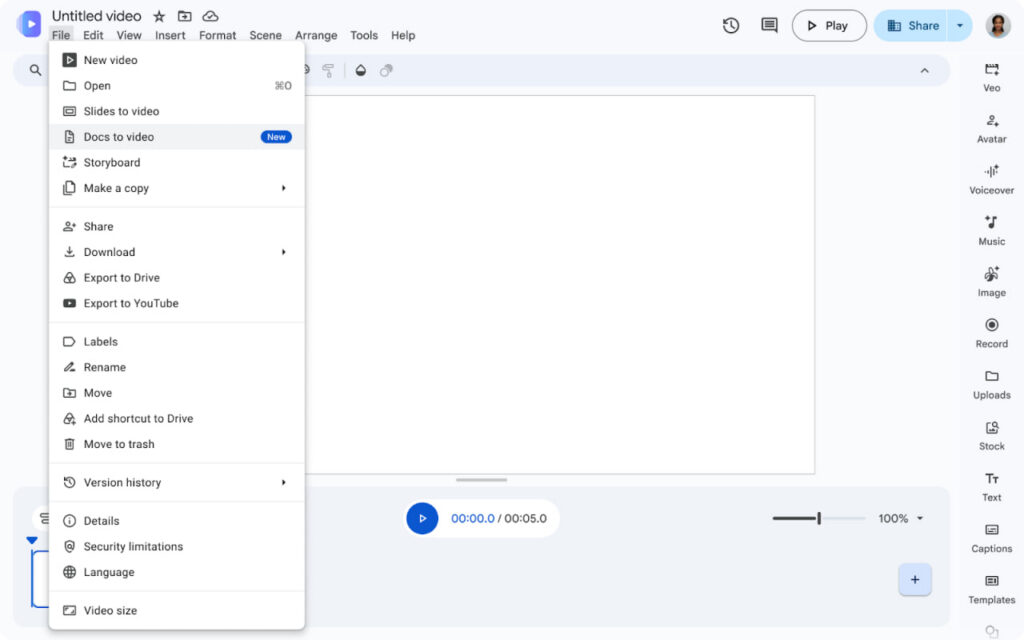Image resolution: width=1024 pixels, height=640 pixels.
Task: Open the Stock media sidebar panel
Action: [x=991, y=436]
